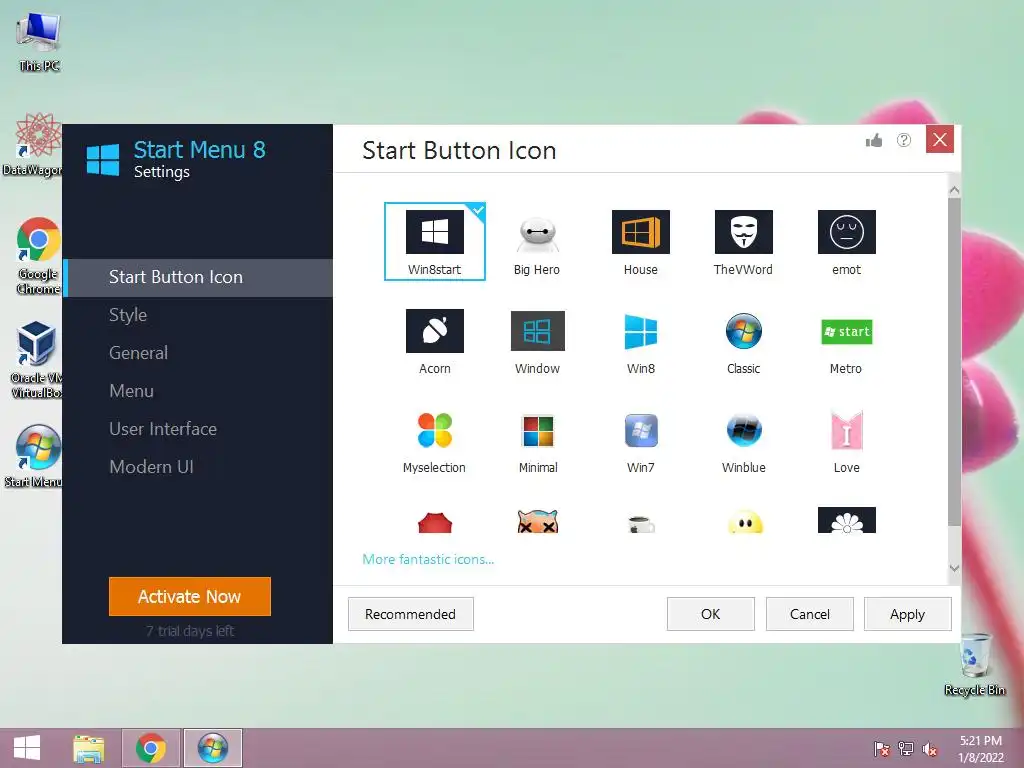Choose the emot face icon
This screenshot has height=768, width=1024.
pos(846,241)
